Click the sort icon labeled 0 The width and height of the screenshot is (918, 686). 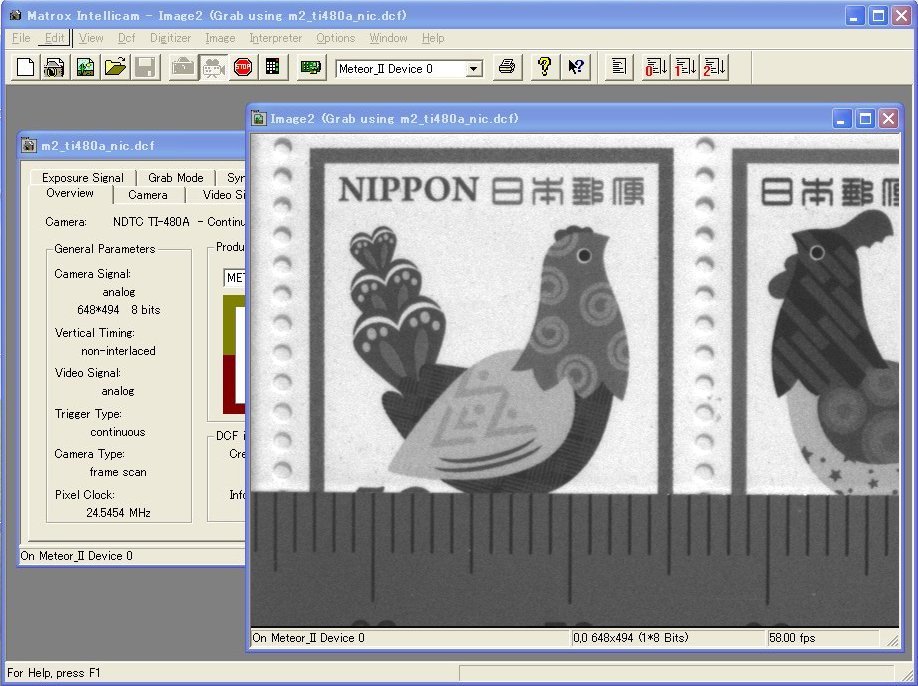656,67
